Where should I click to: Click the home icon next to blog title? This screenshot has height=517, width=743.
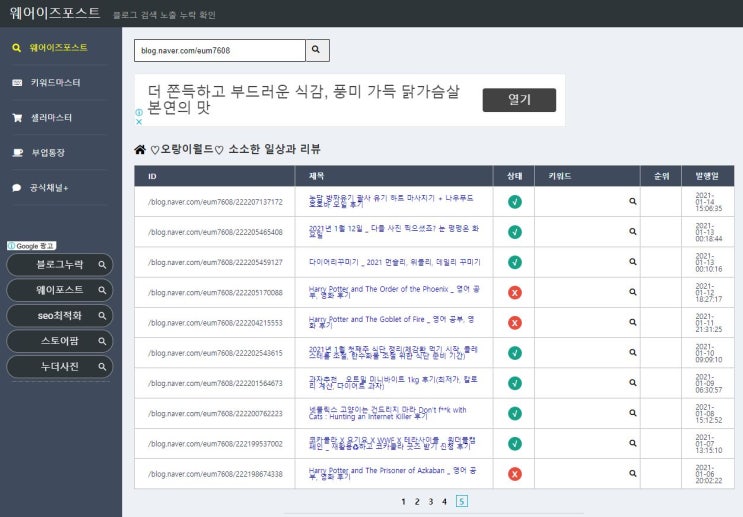point(140,150)
